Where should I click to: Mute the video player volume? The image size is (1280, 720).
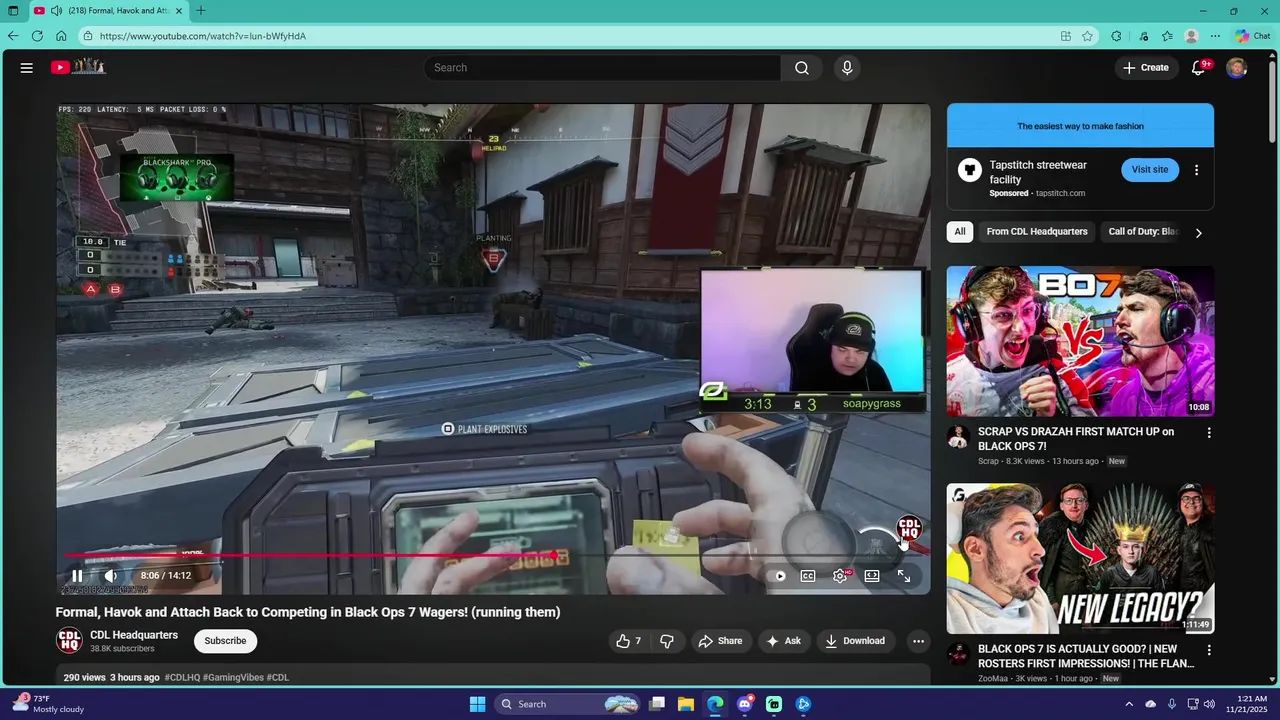pos(111,576)
